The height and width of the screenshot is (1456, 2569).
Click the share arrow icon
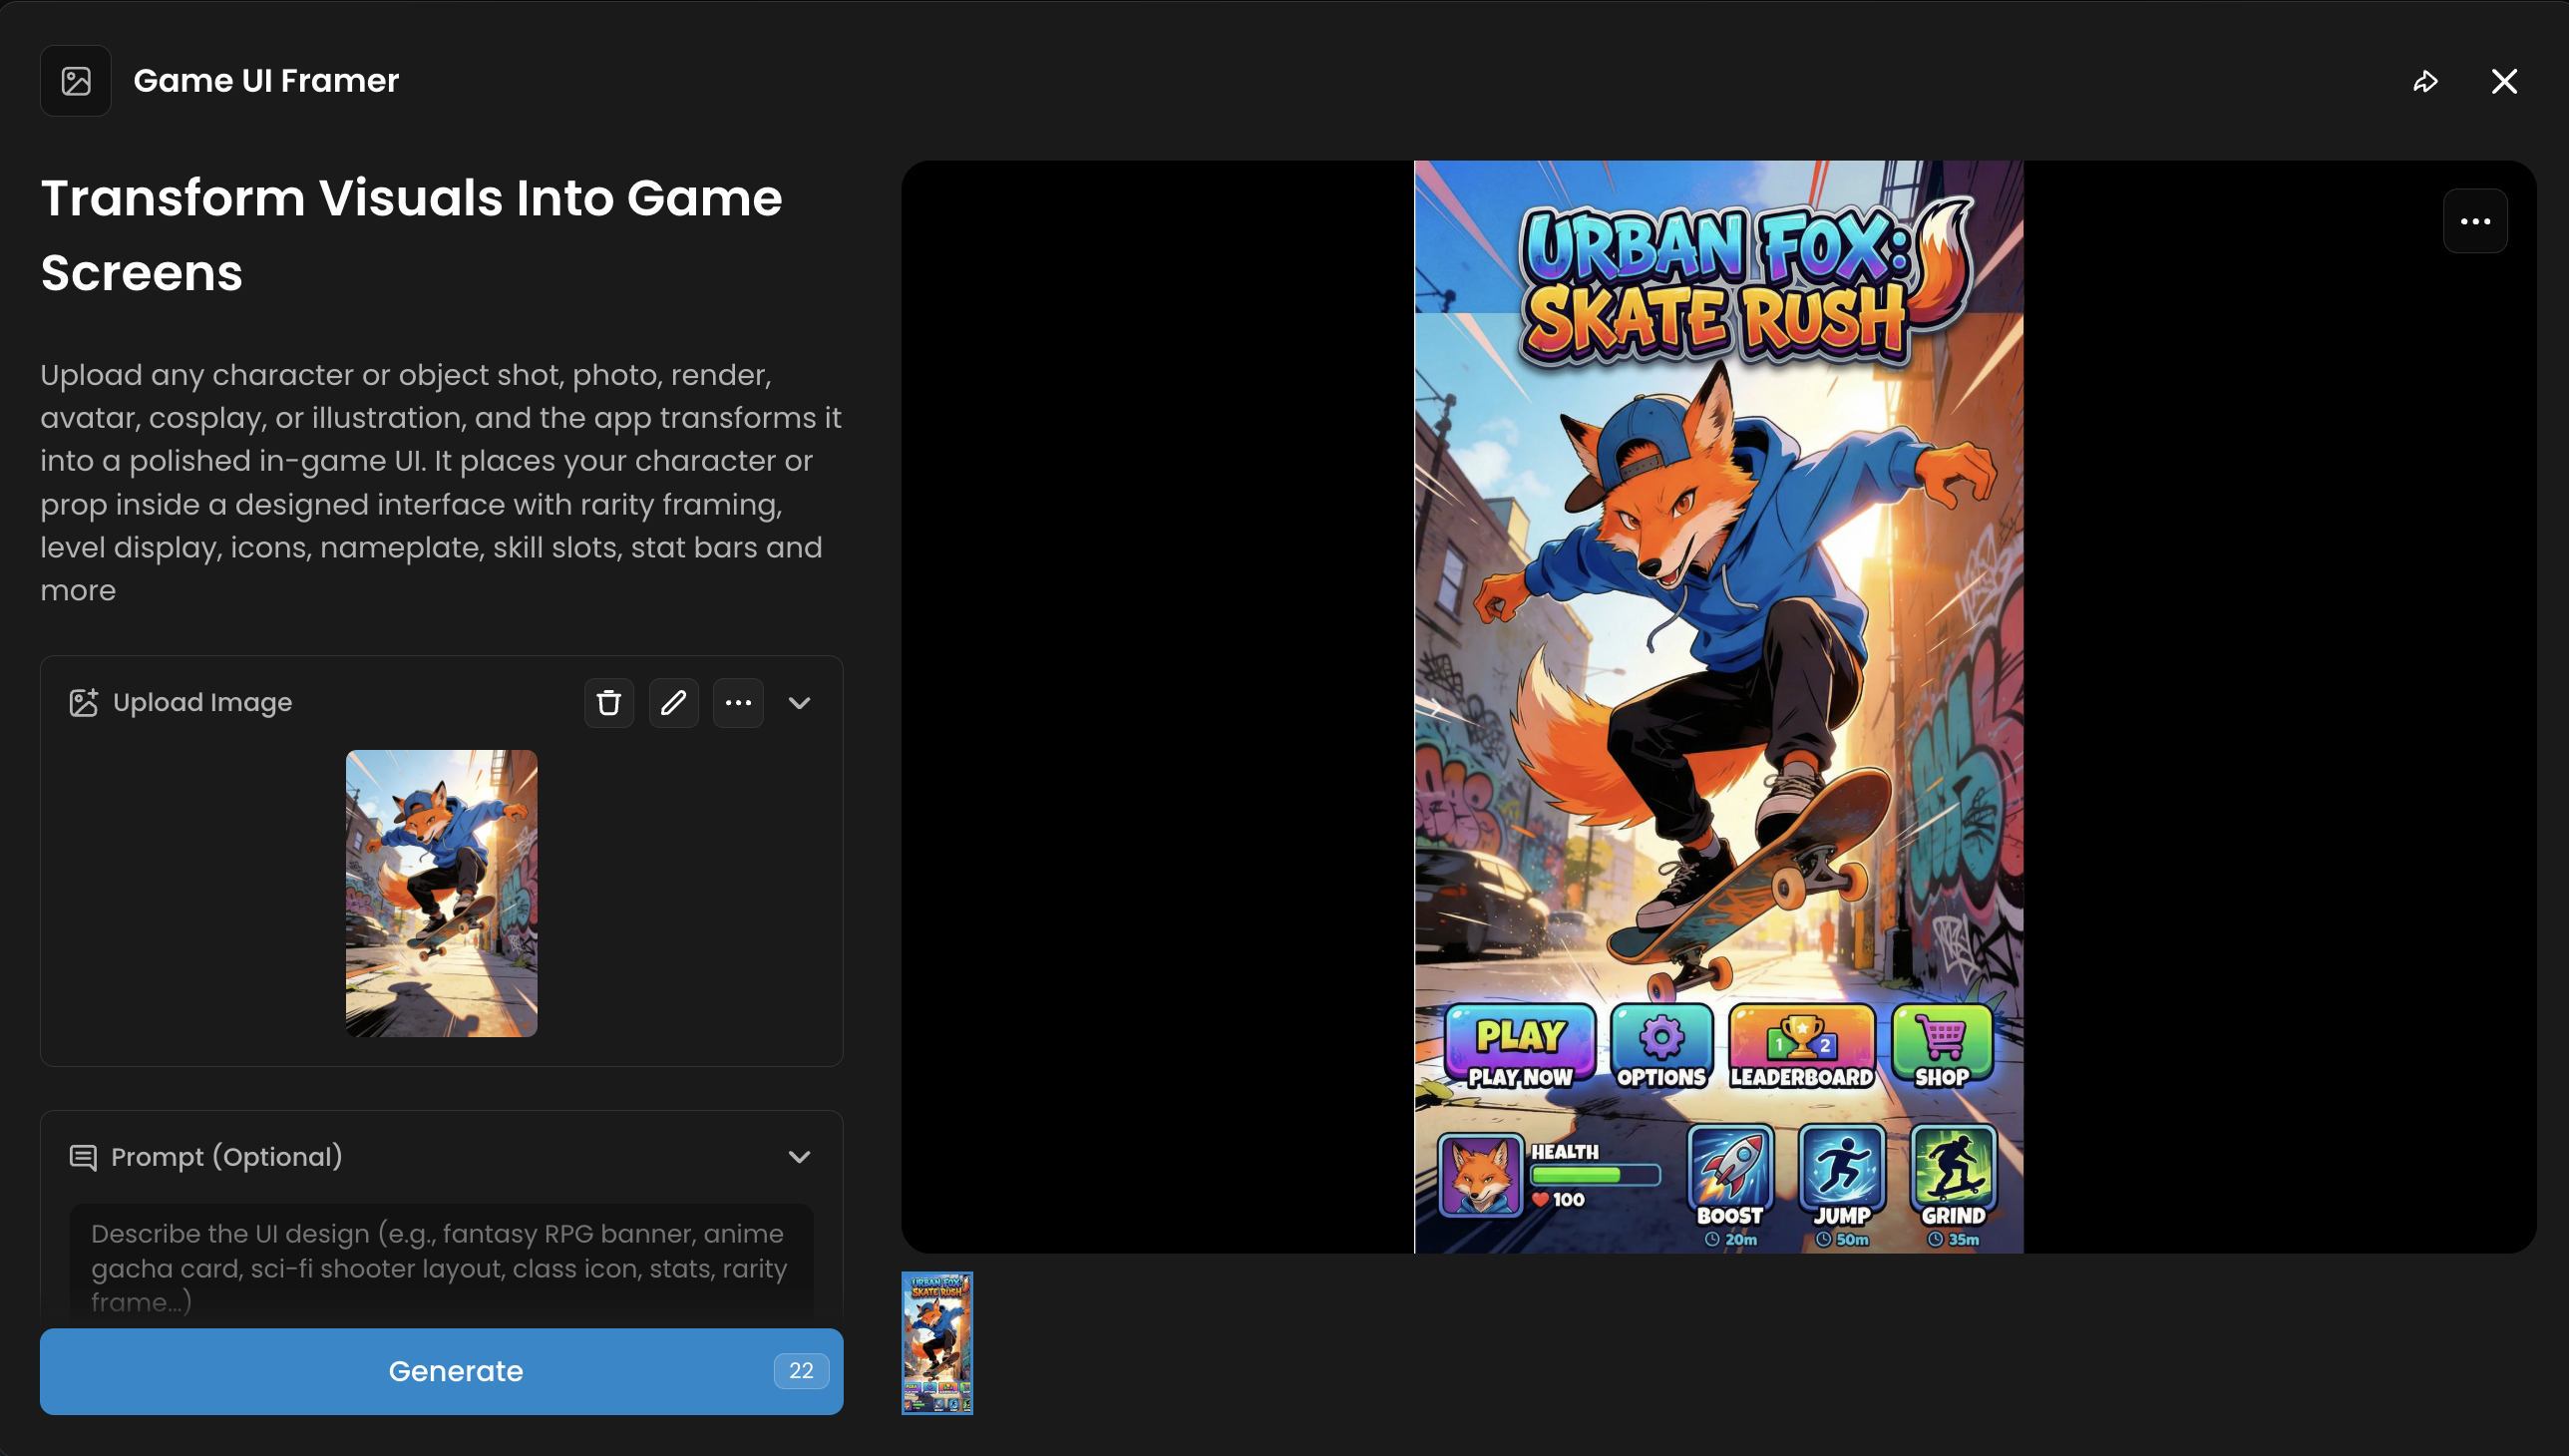pos(2425,81)
